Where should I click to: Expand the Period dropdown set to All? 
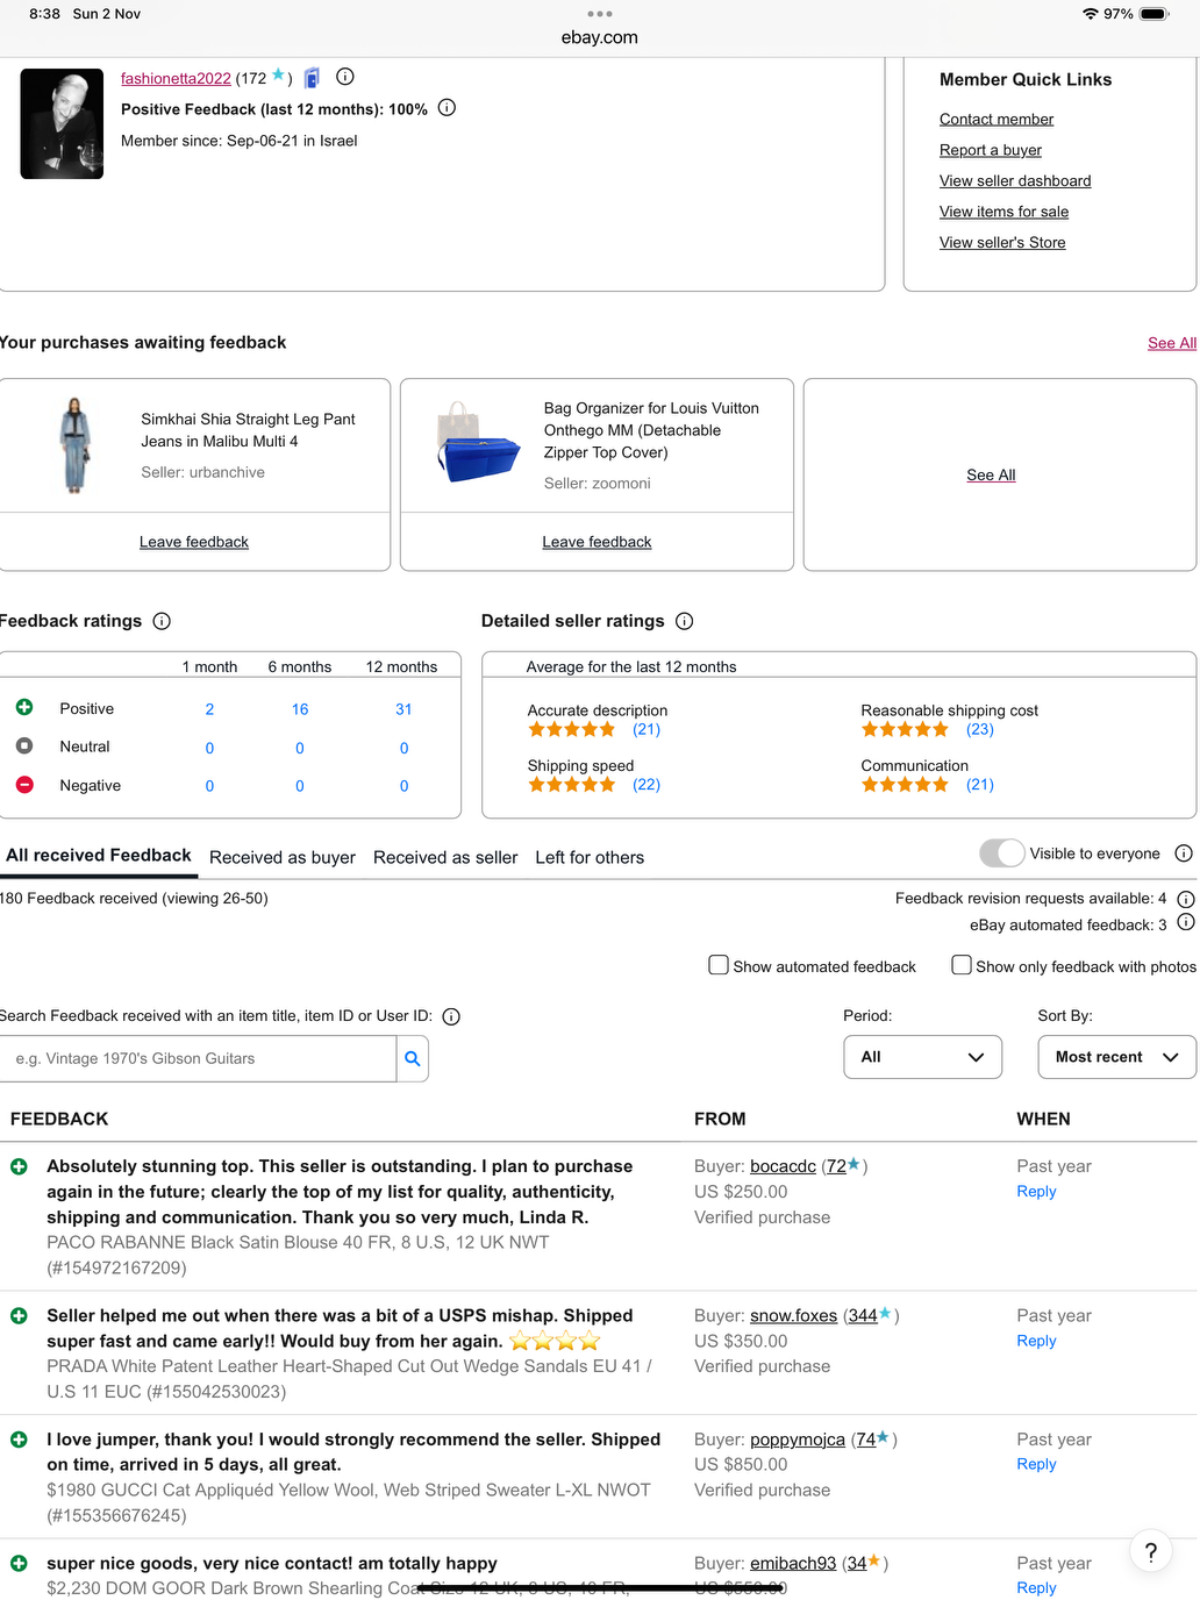click(x=923, y=1057)
